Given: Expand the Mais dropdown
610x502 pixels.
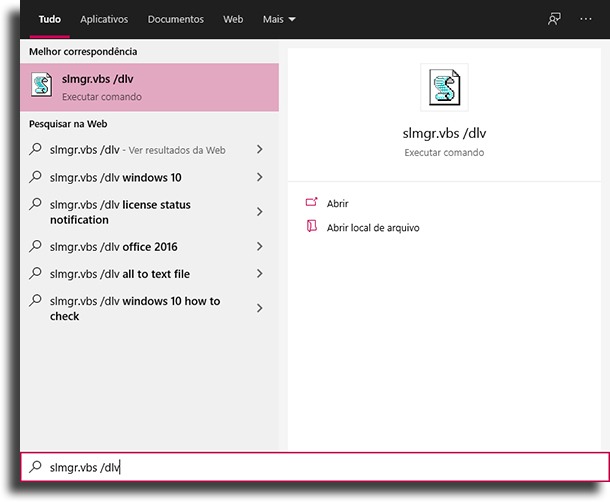Looking at the screenshot, I should tap(279, 19).
